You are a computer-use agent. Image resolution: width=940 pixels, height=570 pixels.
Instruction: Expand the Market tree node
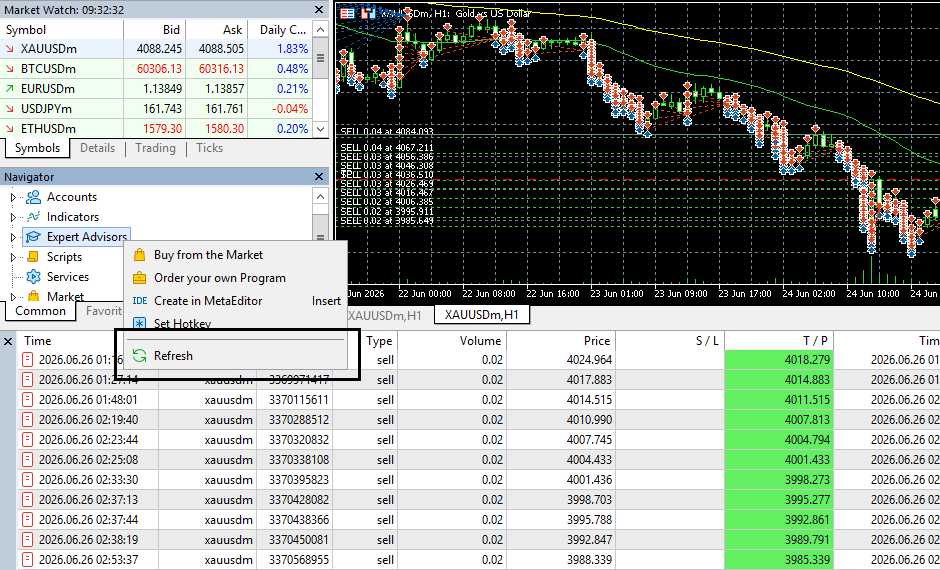13,297
